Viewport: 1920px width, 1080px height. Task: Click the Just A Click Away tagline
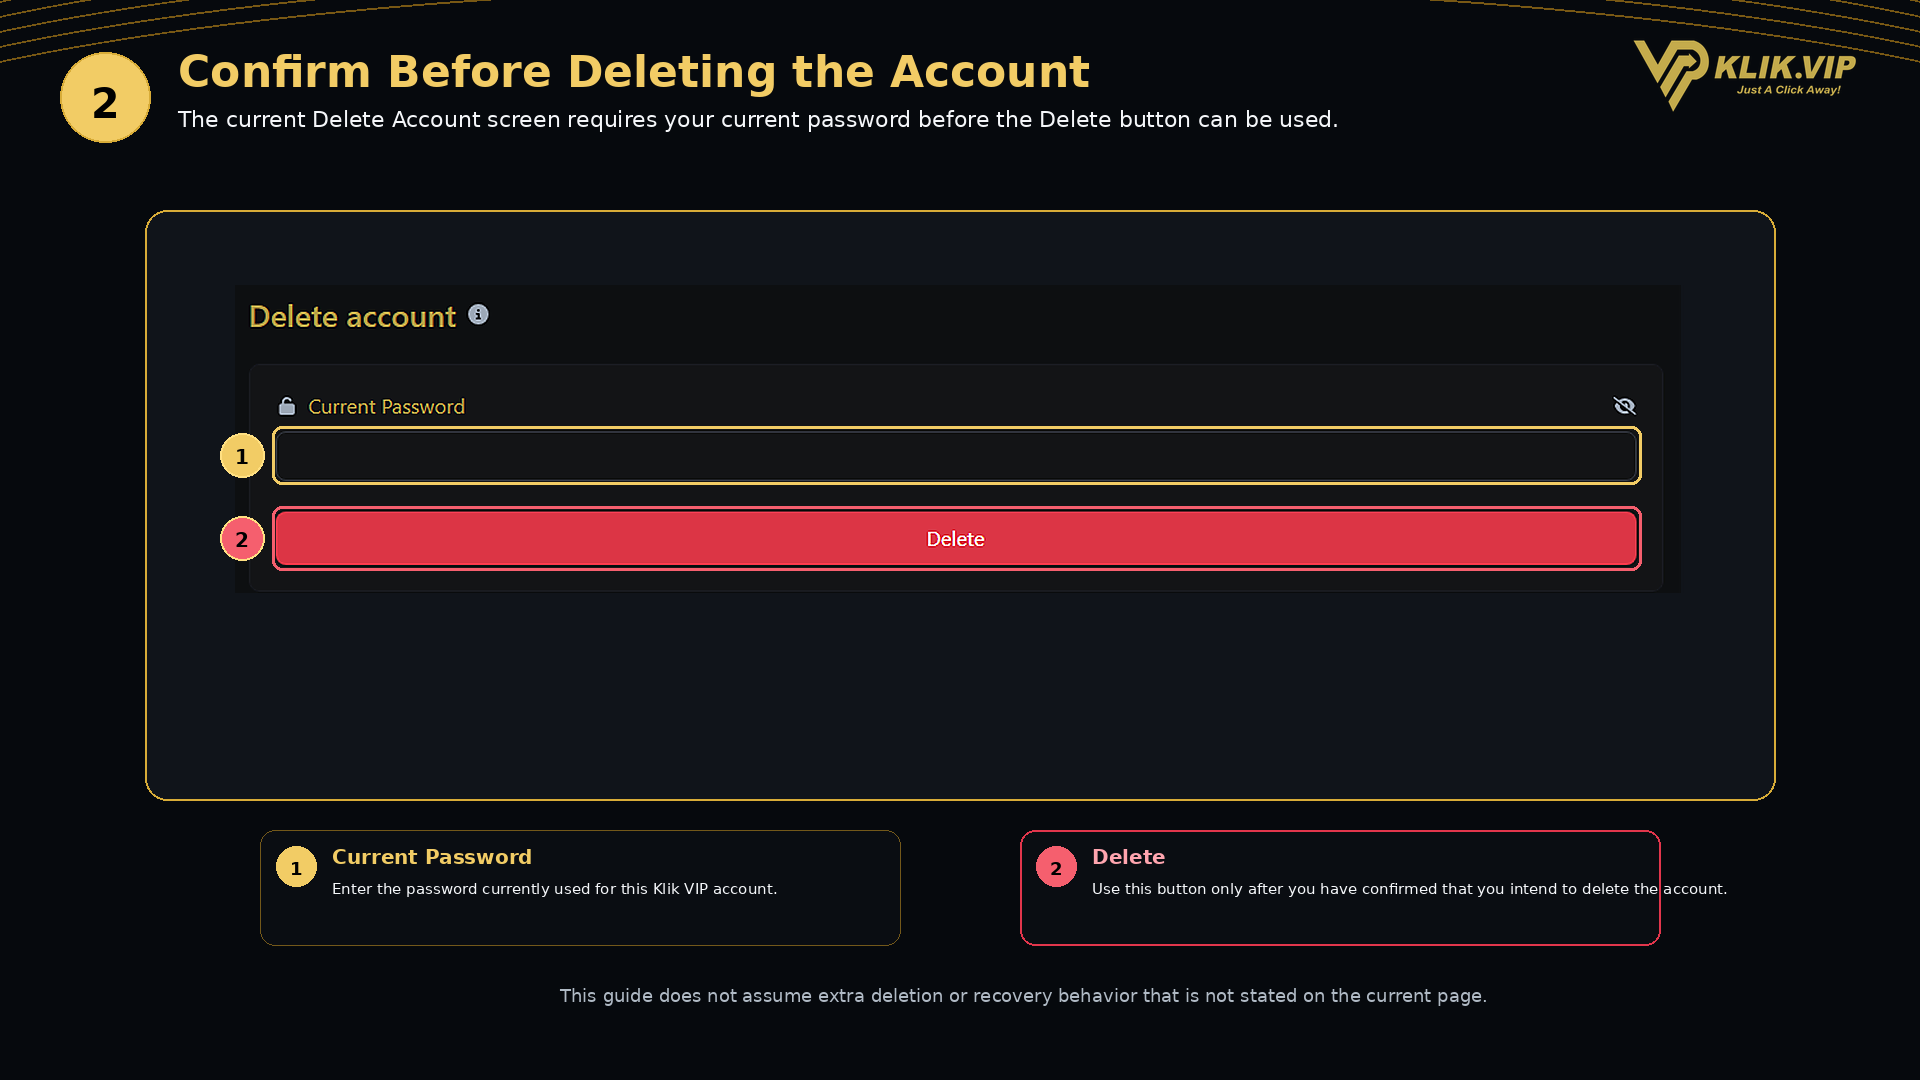pyautogui.click(x=1788, y=90)
